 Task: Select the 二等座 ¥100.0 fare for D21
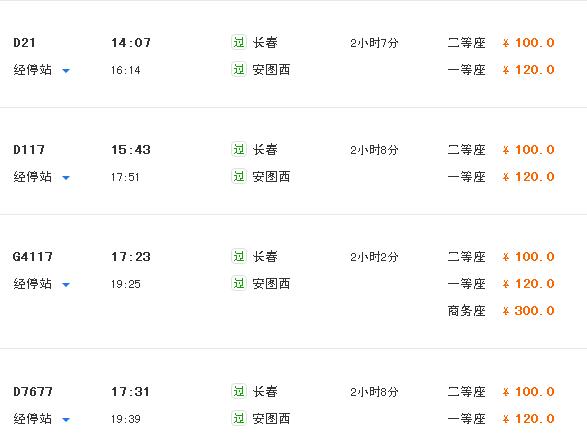tap(501, 43)
